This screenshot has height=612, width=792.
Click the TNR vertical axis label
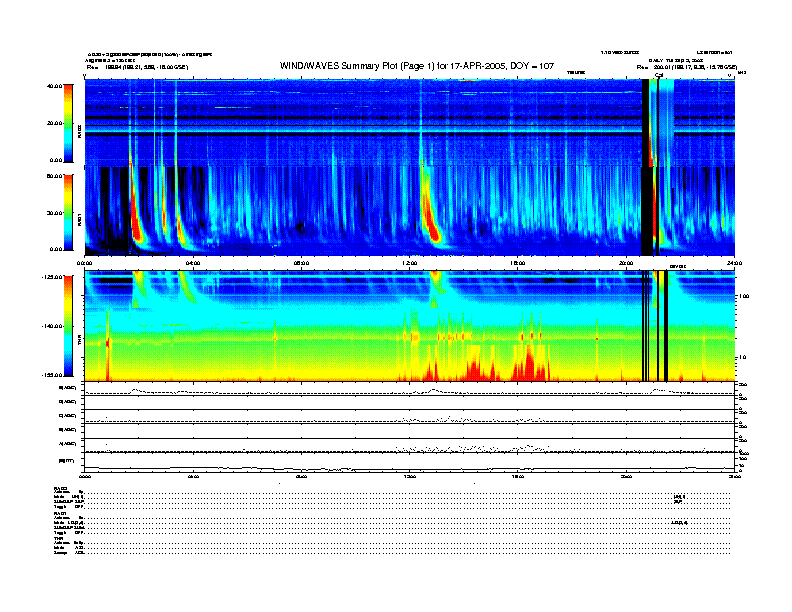[79, 342]
